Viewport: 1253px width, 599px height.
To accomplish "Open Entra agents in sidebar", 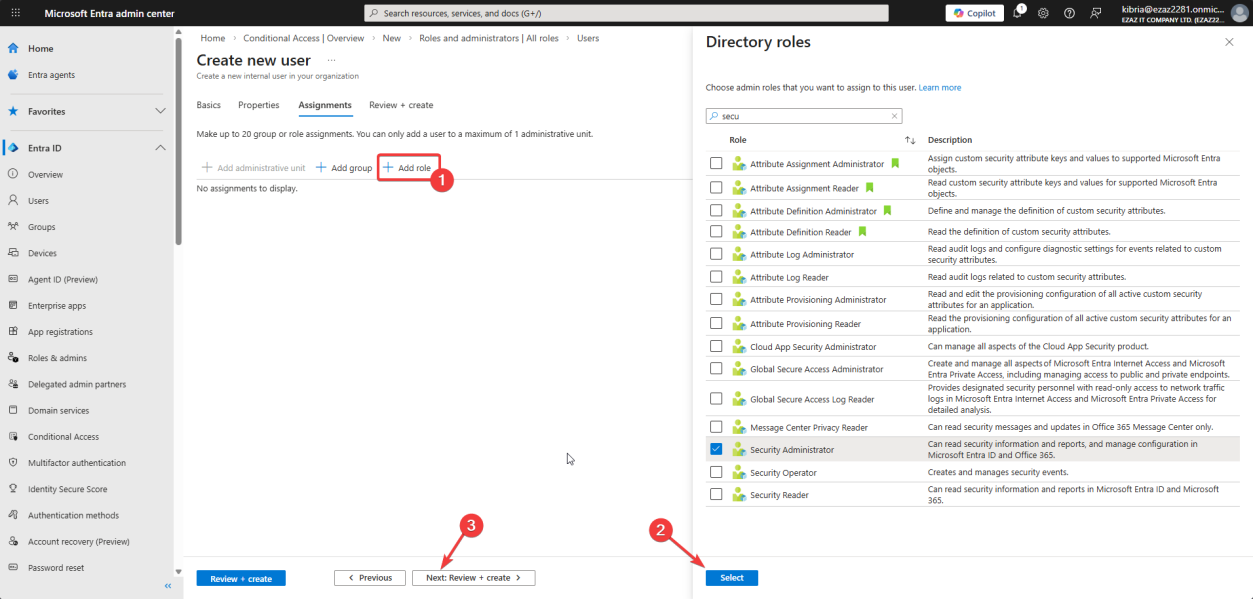I will (51, 75).
